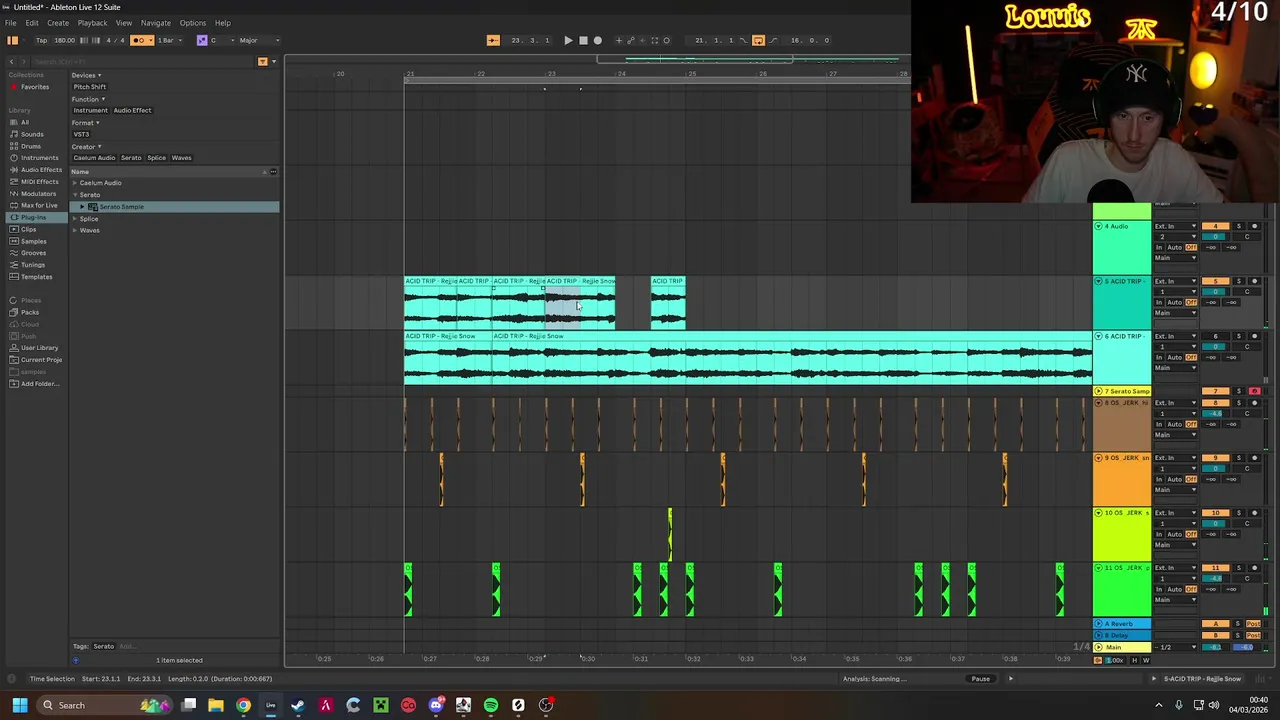Open the Create menu
The image size is (1280, 720).
point(58,23)
